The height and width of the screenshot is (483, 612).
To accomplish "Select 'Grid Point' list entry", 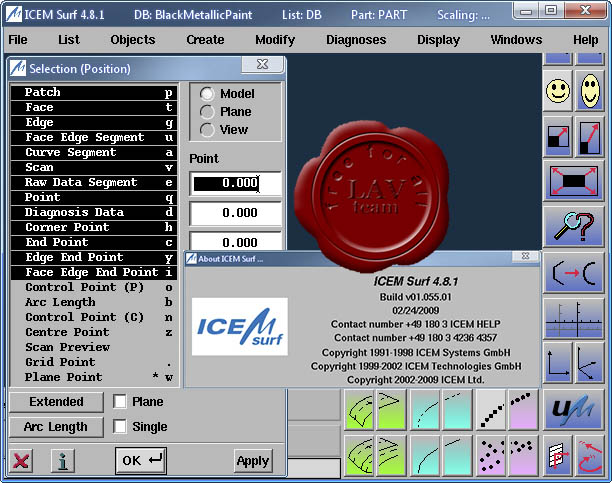I will click(x=94, y=362).
